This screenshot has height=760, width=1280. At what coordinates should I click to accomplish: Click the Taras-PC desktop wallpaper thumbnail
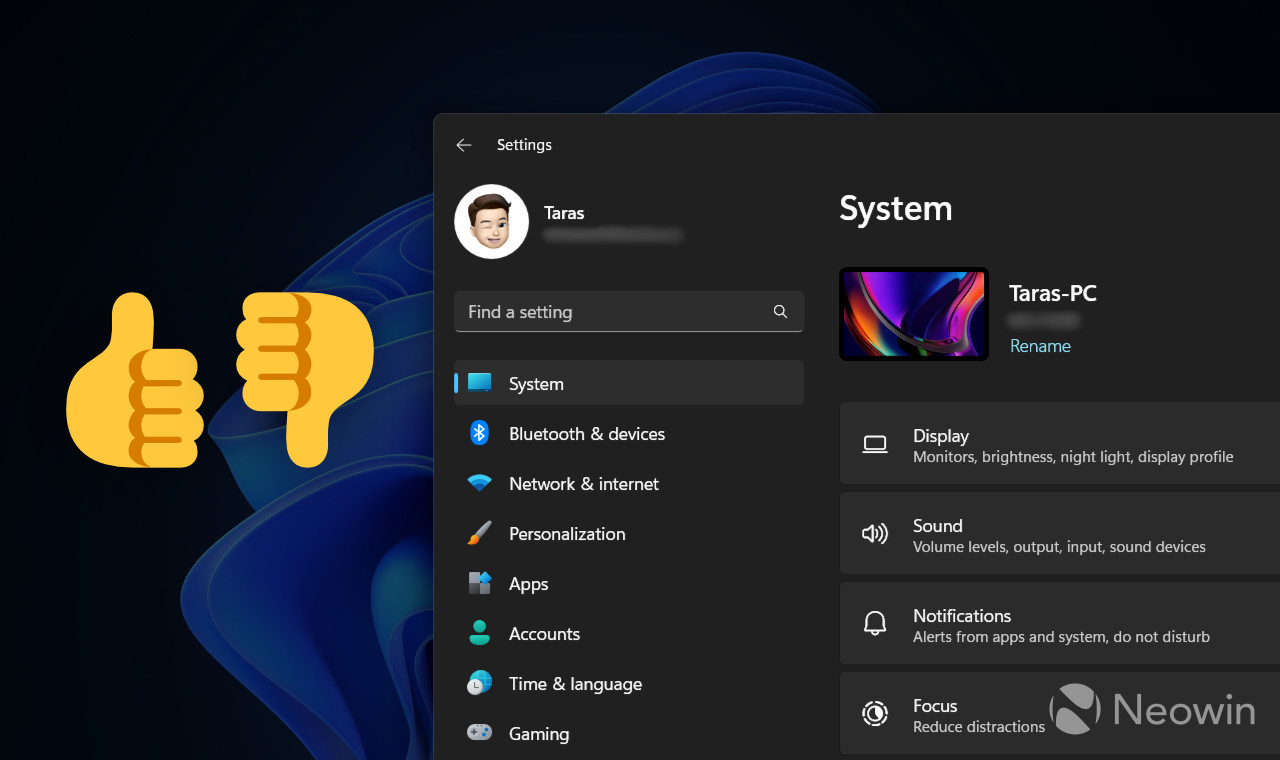tap(914, 314)
